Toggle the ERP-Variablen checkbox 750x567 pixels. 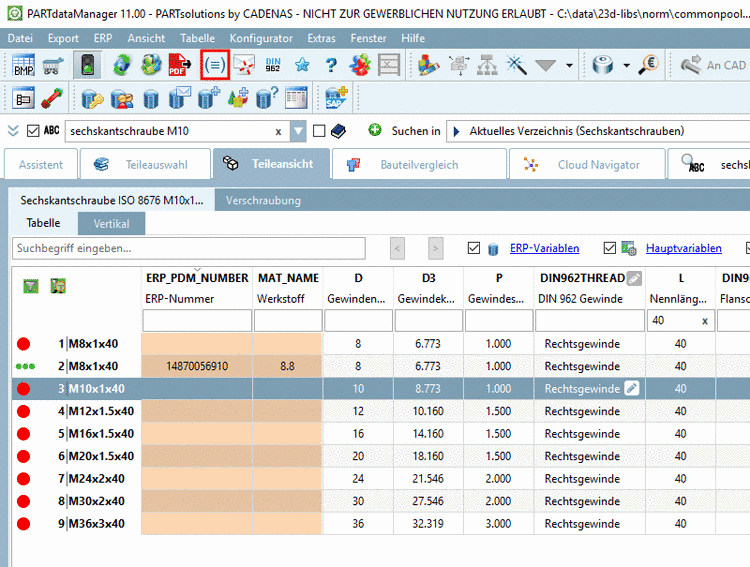point(474,248)
